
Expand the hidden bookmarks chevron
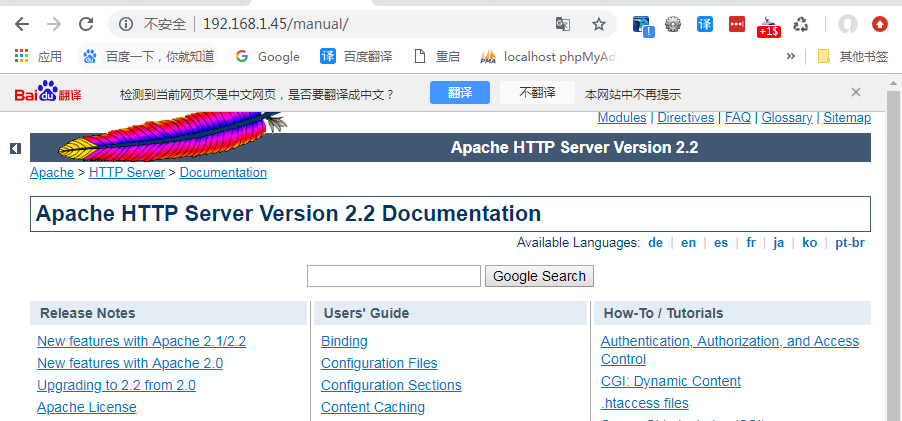(791, 56)
